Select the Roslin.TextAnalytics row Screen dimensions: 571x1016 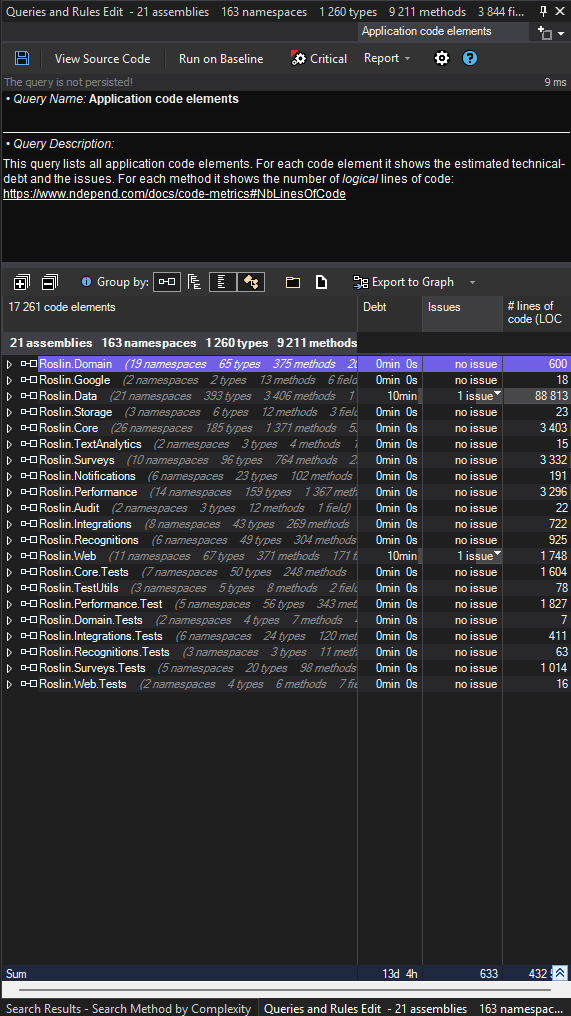pos(285,444)
